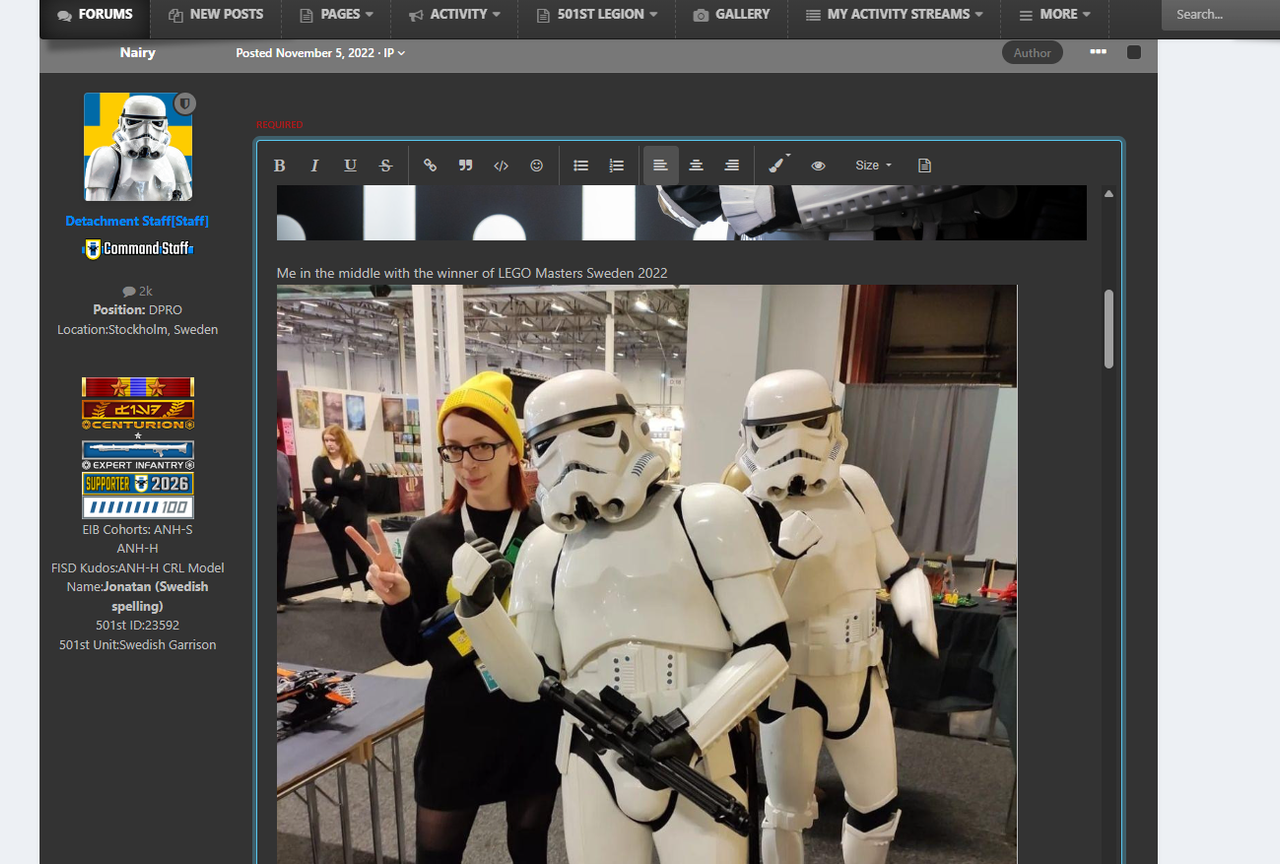Align text to the right

coord(732,165)
